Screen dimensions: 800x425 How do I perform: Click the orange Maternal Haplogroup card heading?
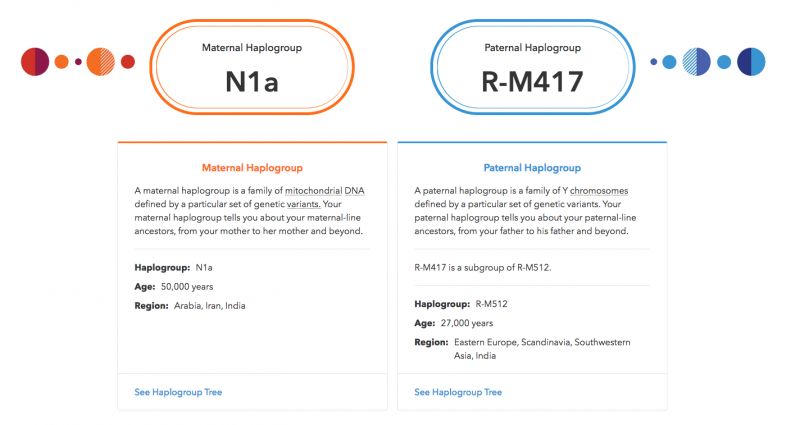(252, 168)
